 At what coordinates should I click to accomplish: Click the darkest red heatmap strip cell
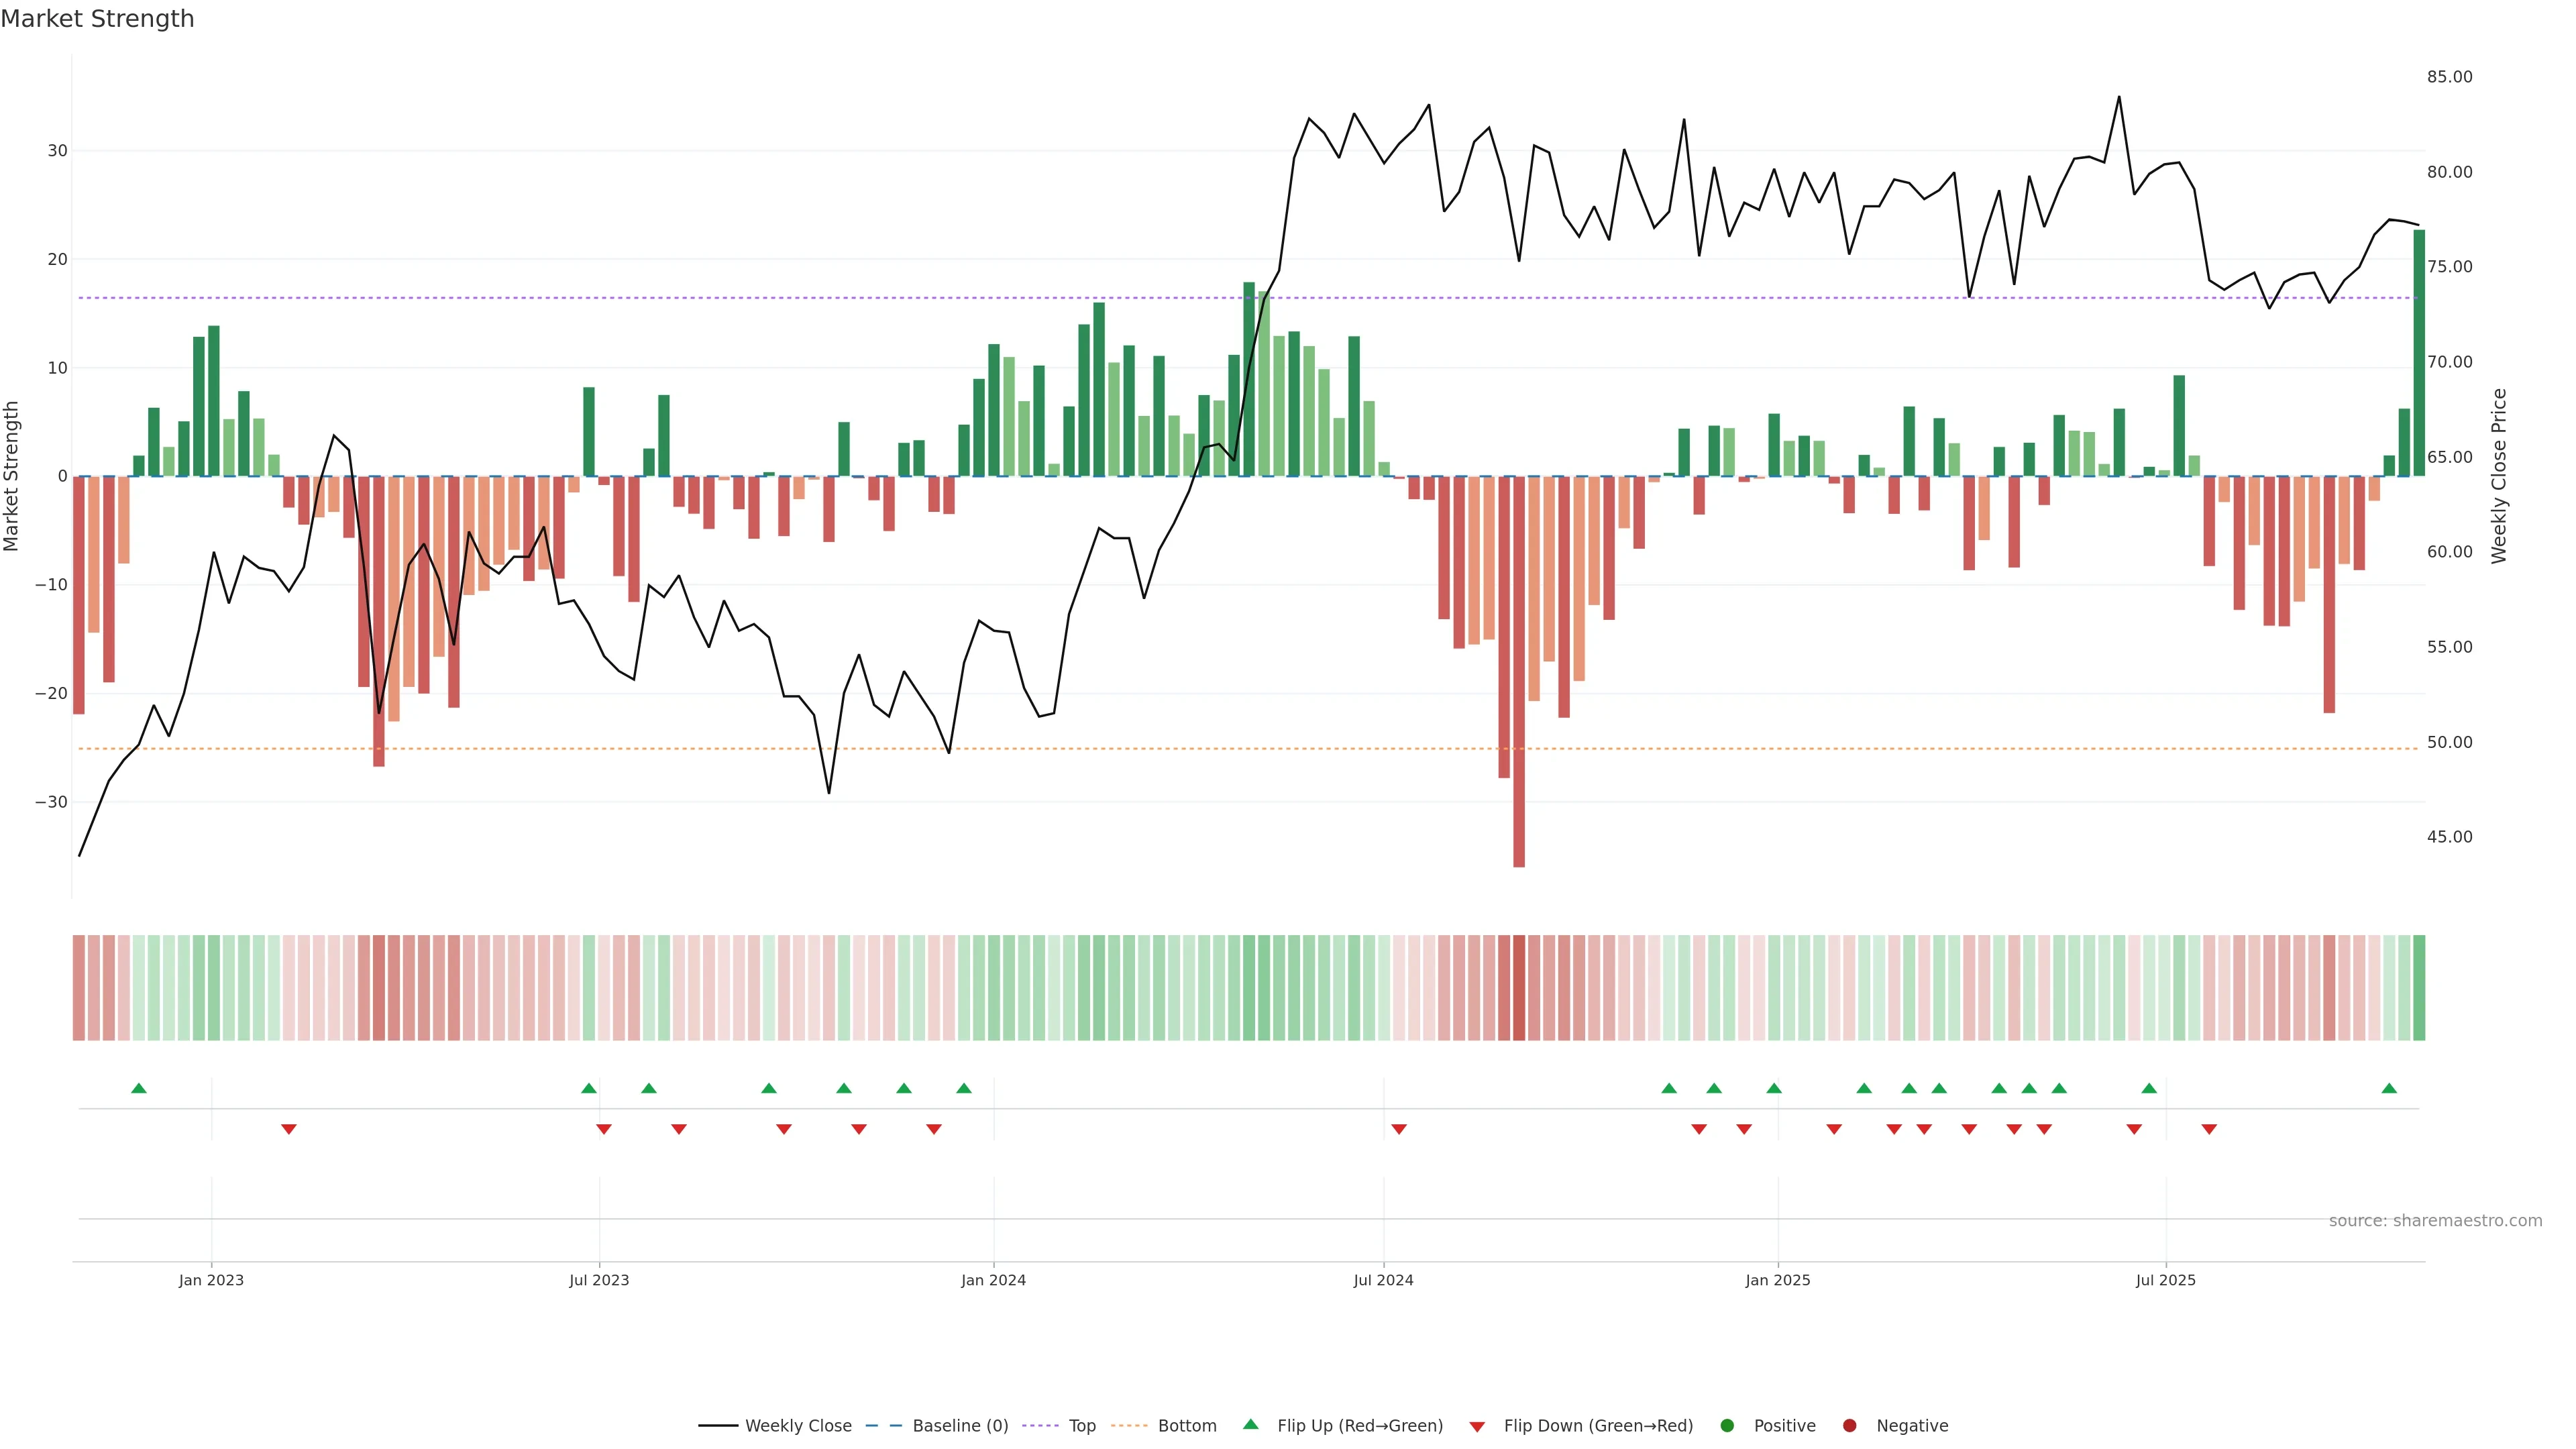point(1519,987)
